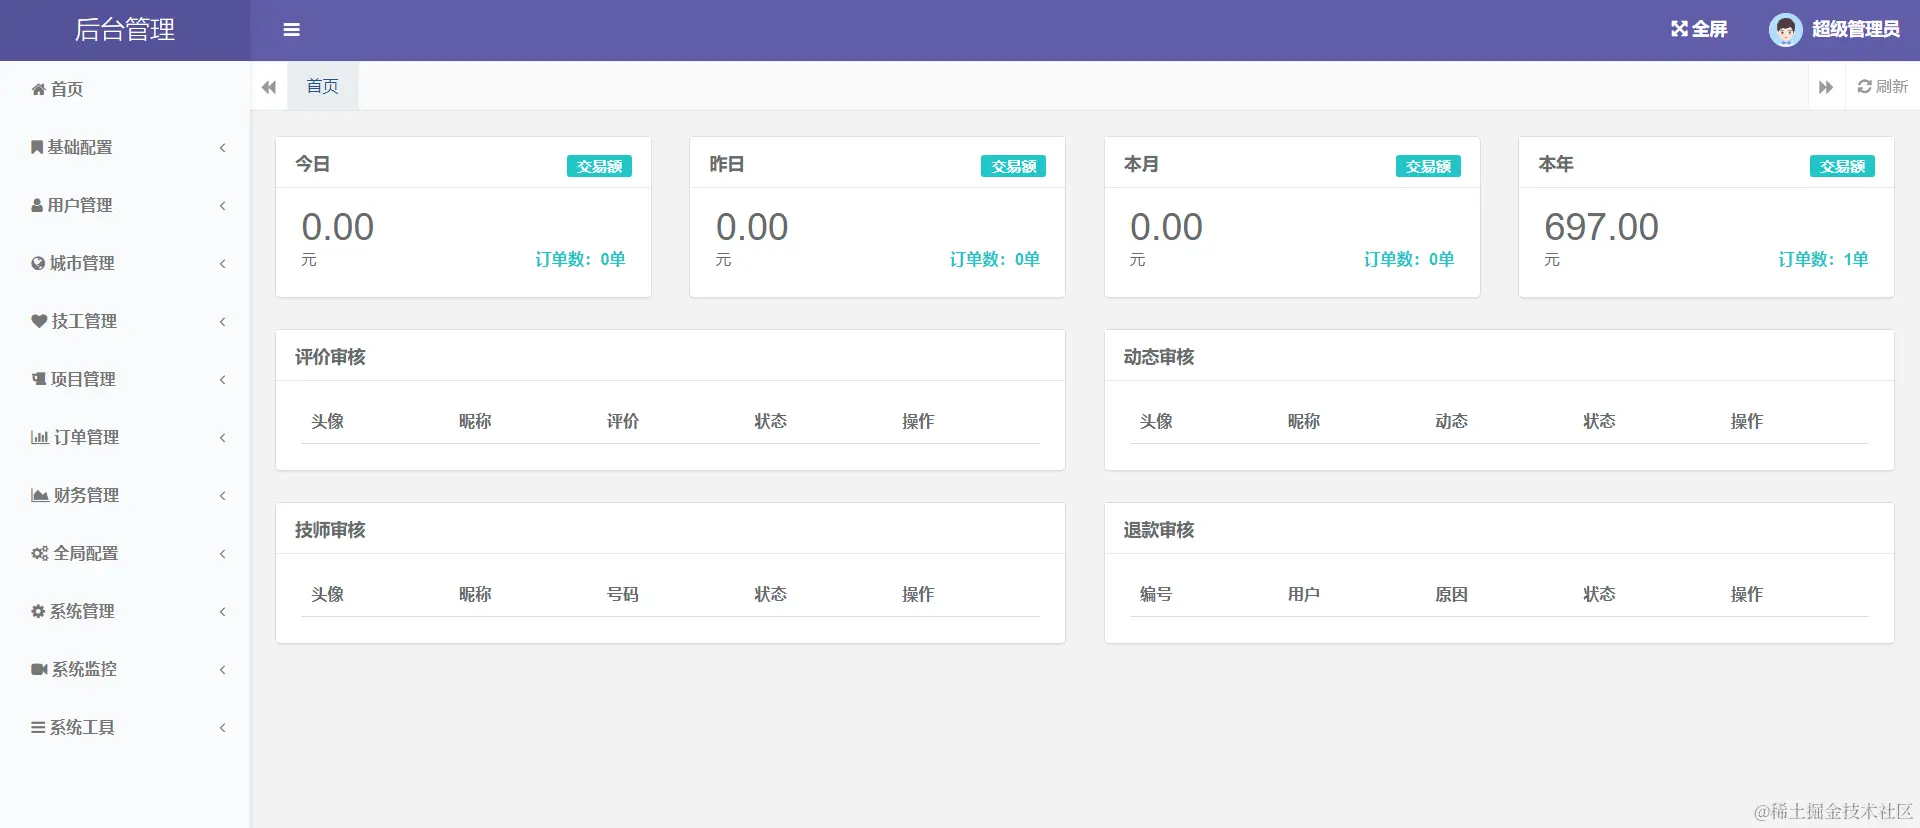
Task: Expand the 技工管理 chevron arrow
Action: tap(223, 322)
